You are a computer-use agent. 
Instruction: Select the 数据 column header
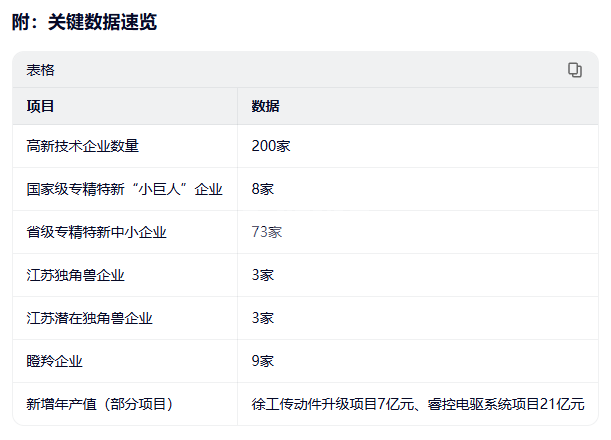click(x=265, y=106)
